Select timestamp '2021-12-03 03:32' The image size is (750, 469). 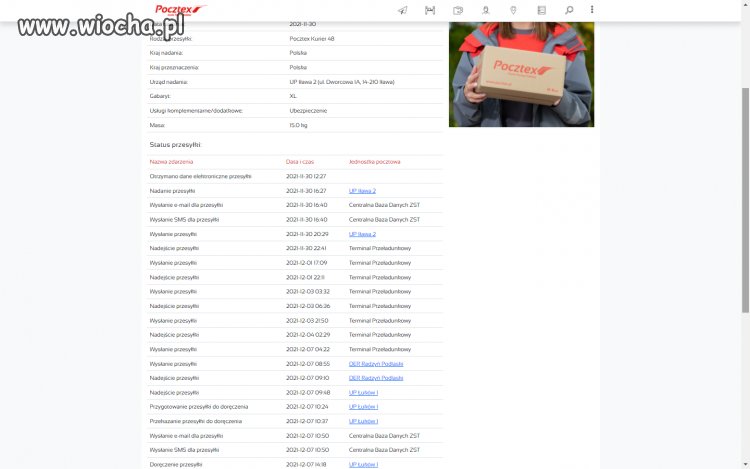(x=308, y=292)
